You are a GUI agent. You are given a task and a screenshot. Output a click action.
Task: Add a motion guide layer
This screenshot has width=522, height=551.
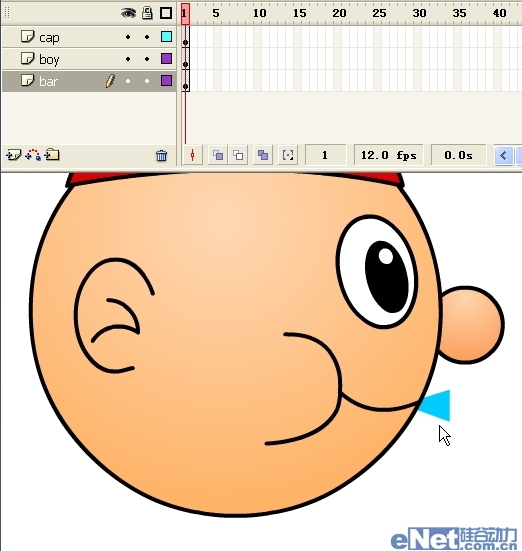coord(33,155)
